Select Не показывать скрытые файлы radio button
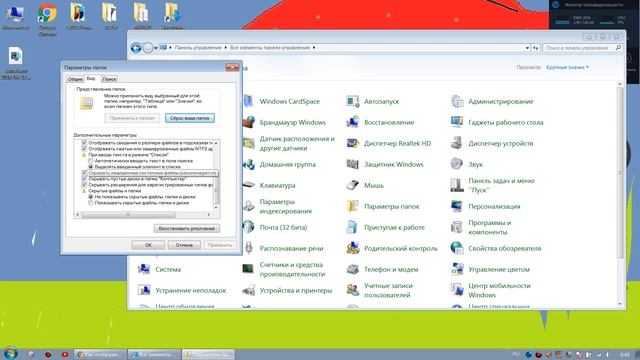This screenshot has width=640, height=360. 91,197
